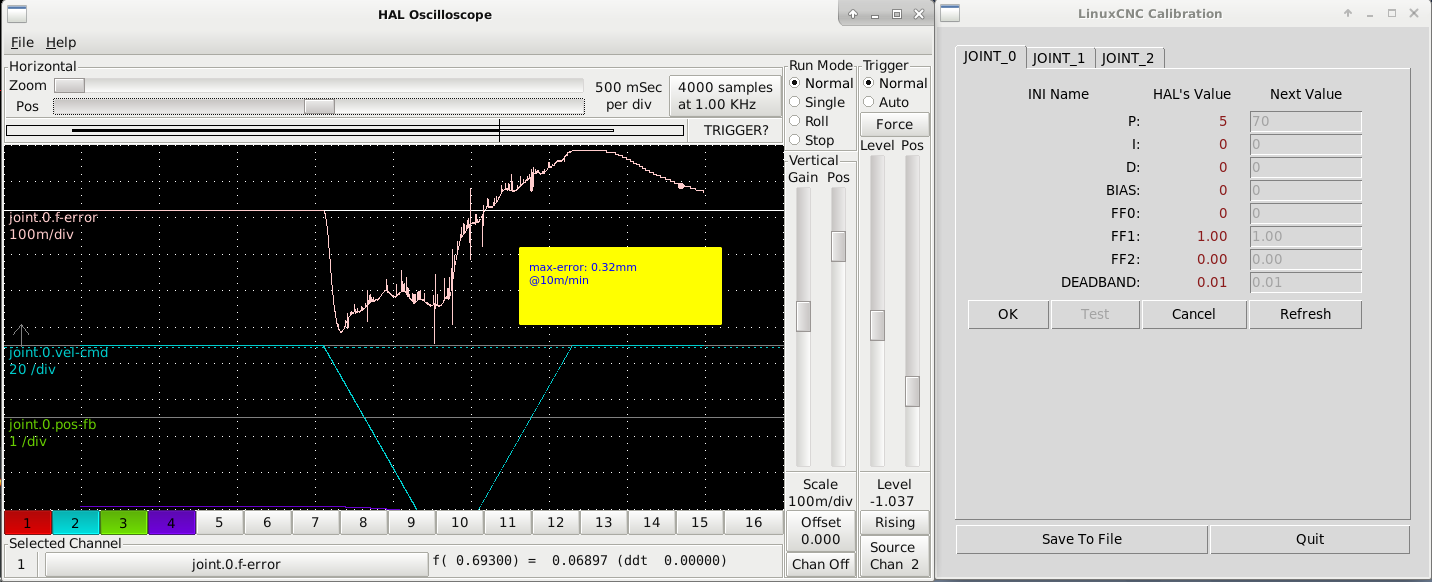
Task: Select channel 7
Action: pos(316,522)
